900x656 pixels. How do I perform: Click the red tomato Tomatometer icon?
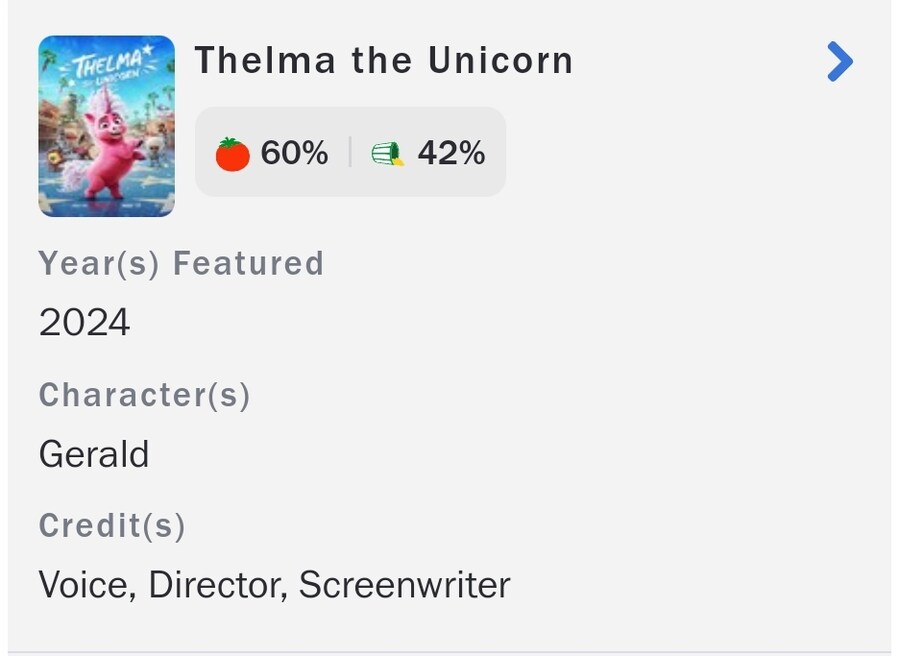click(x=232, y=153)
